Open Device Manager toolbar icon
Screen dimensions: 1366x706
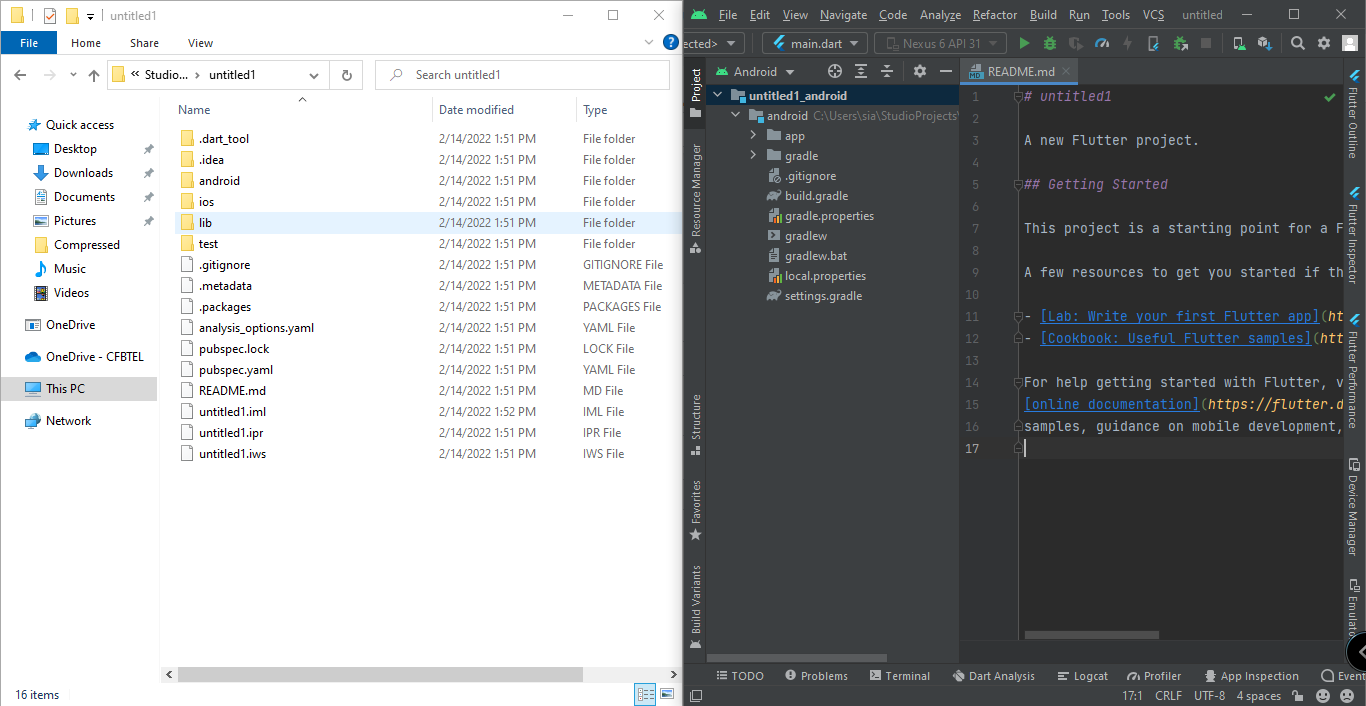click(1239, 43)
